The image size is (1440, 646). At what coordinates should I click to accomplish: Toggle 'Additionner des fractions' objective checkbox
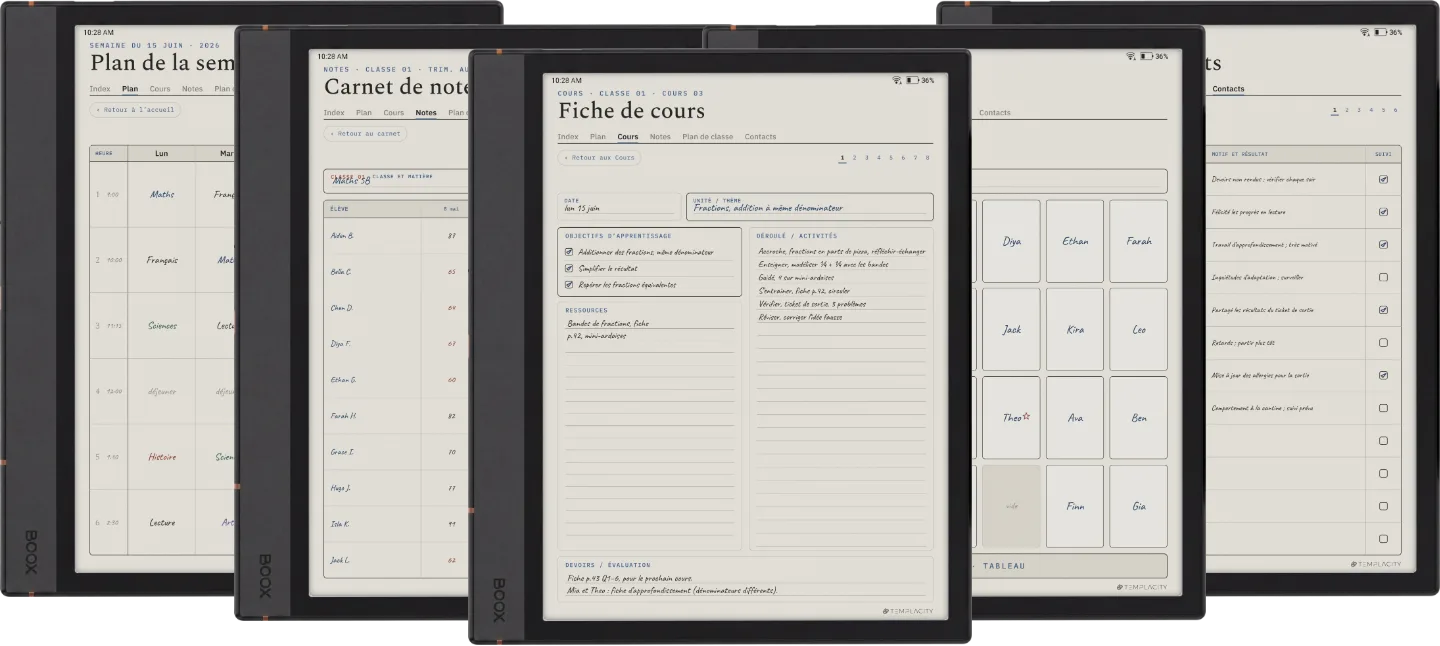click(x=569, y=252)
